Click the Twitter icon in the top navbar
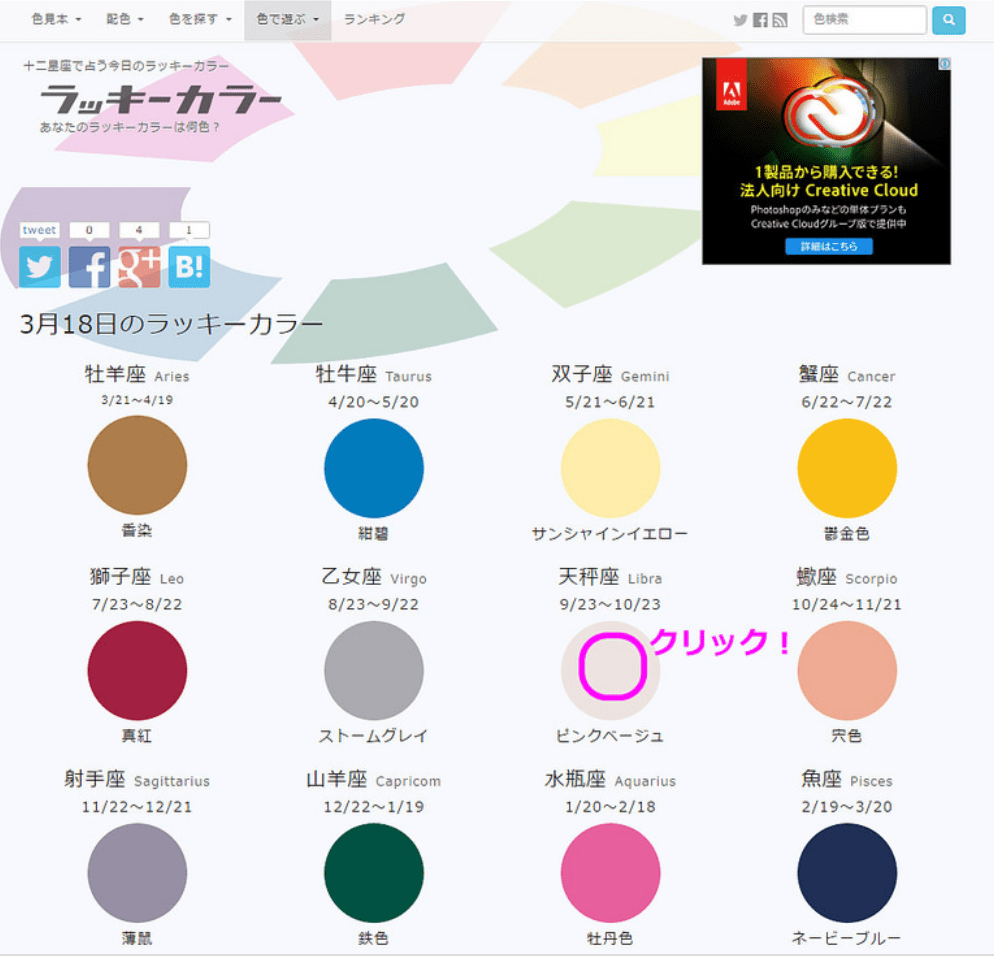The image size is (994, 956). point(740,20)
